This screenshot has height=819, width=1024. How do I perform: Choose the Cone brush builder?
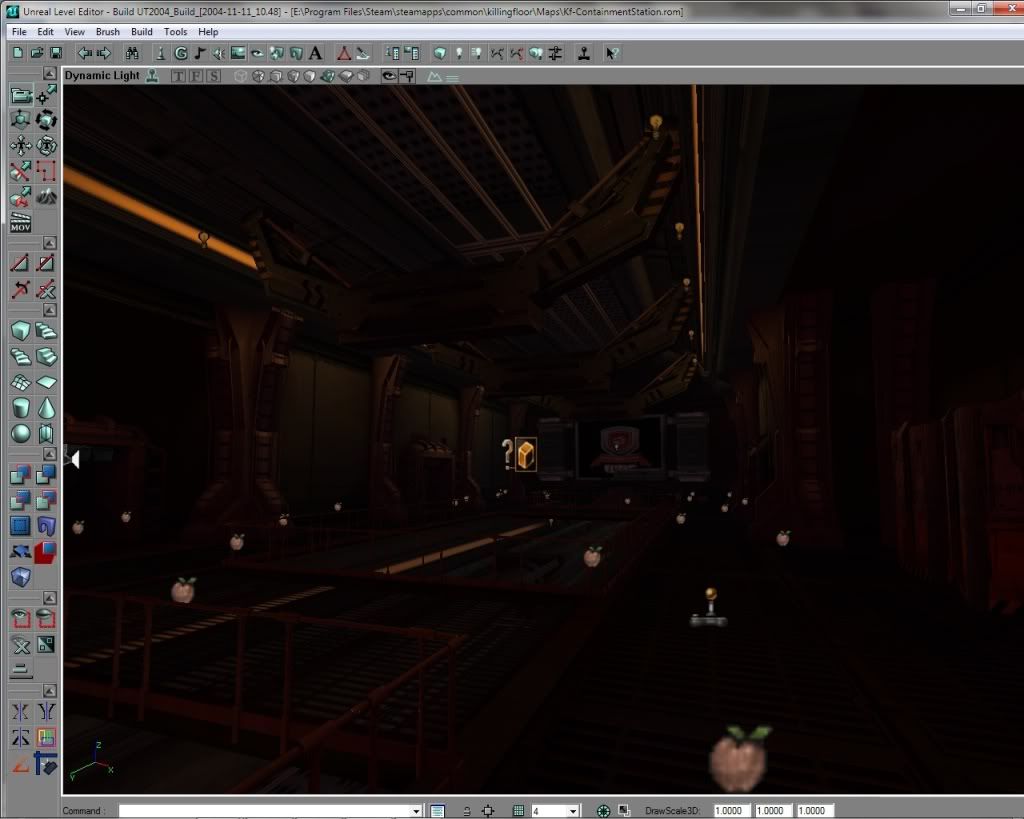click(x=46, y=408)
